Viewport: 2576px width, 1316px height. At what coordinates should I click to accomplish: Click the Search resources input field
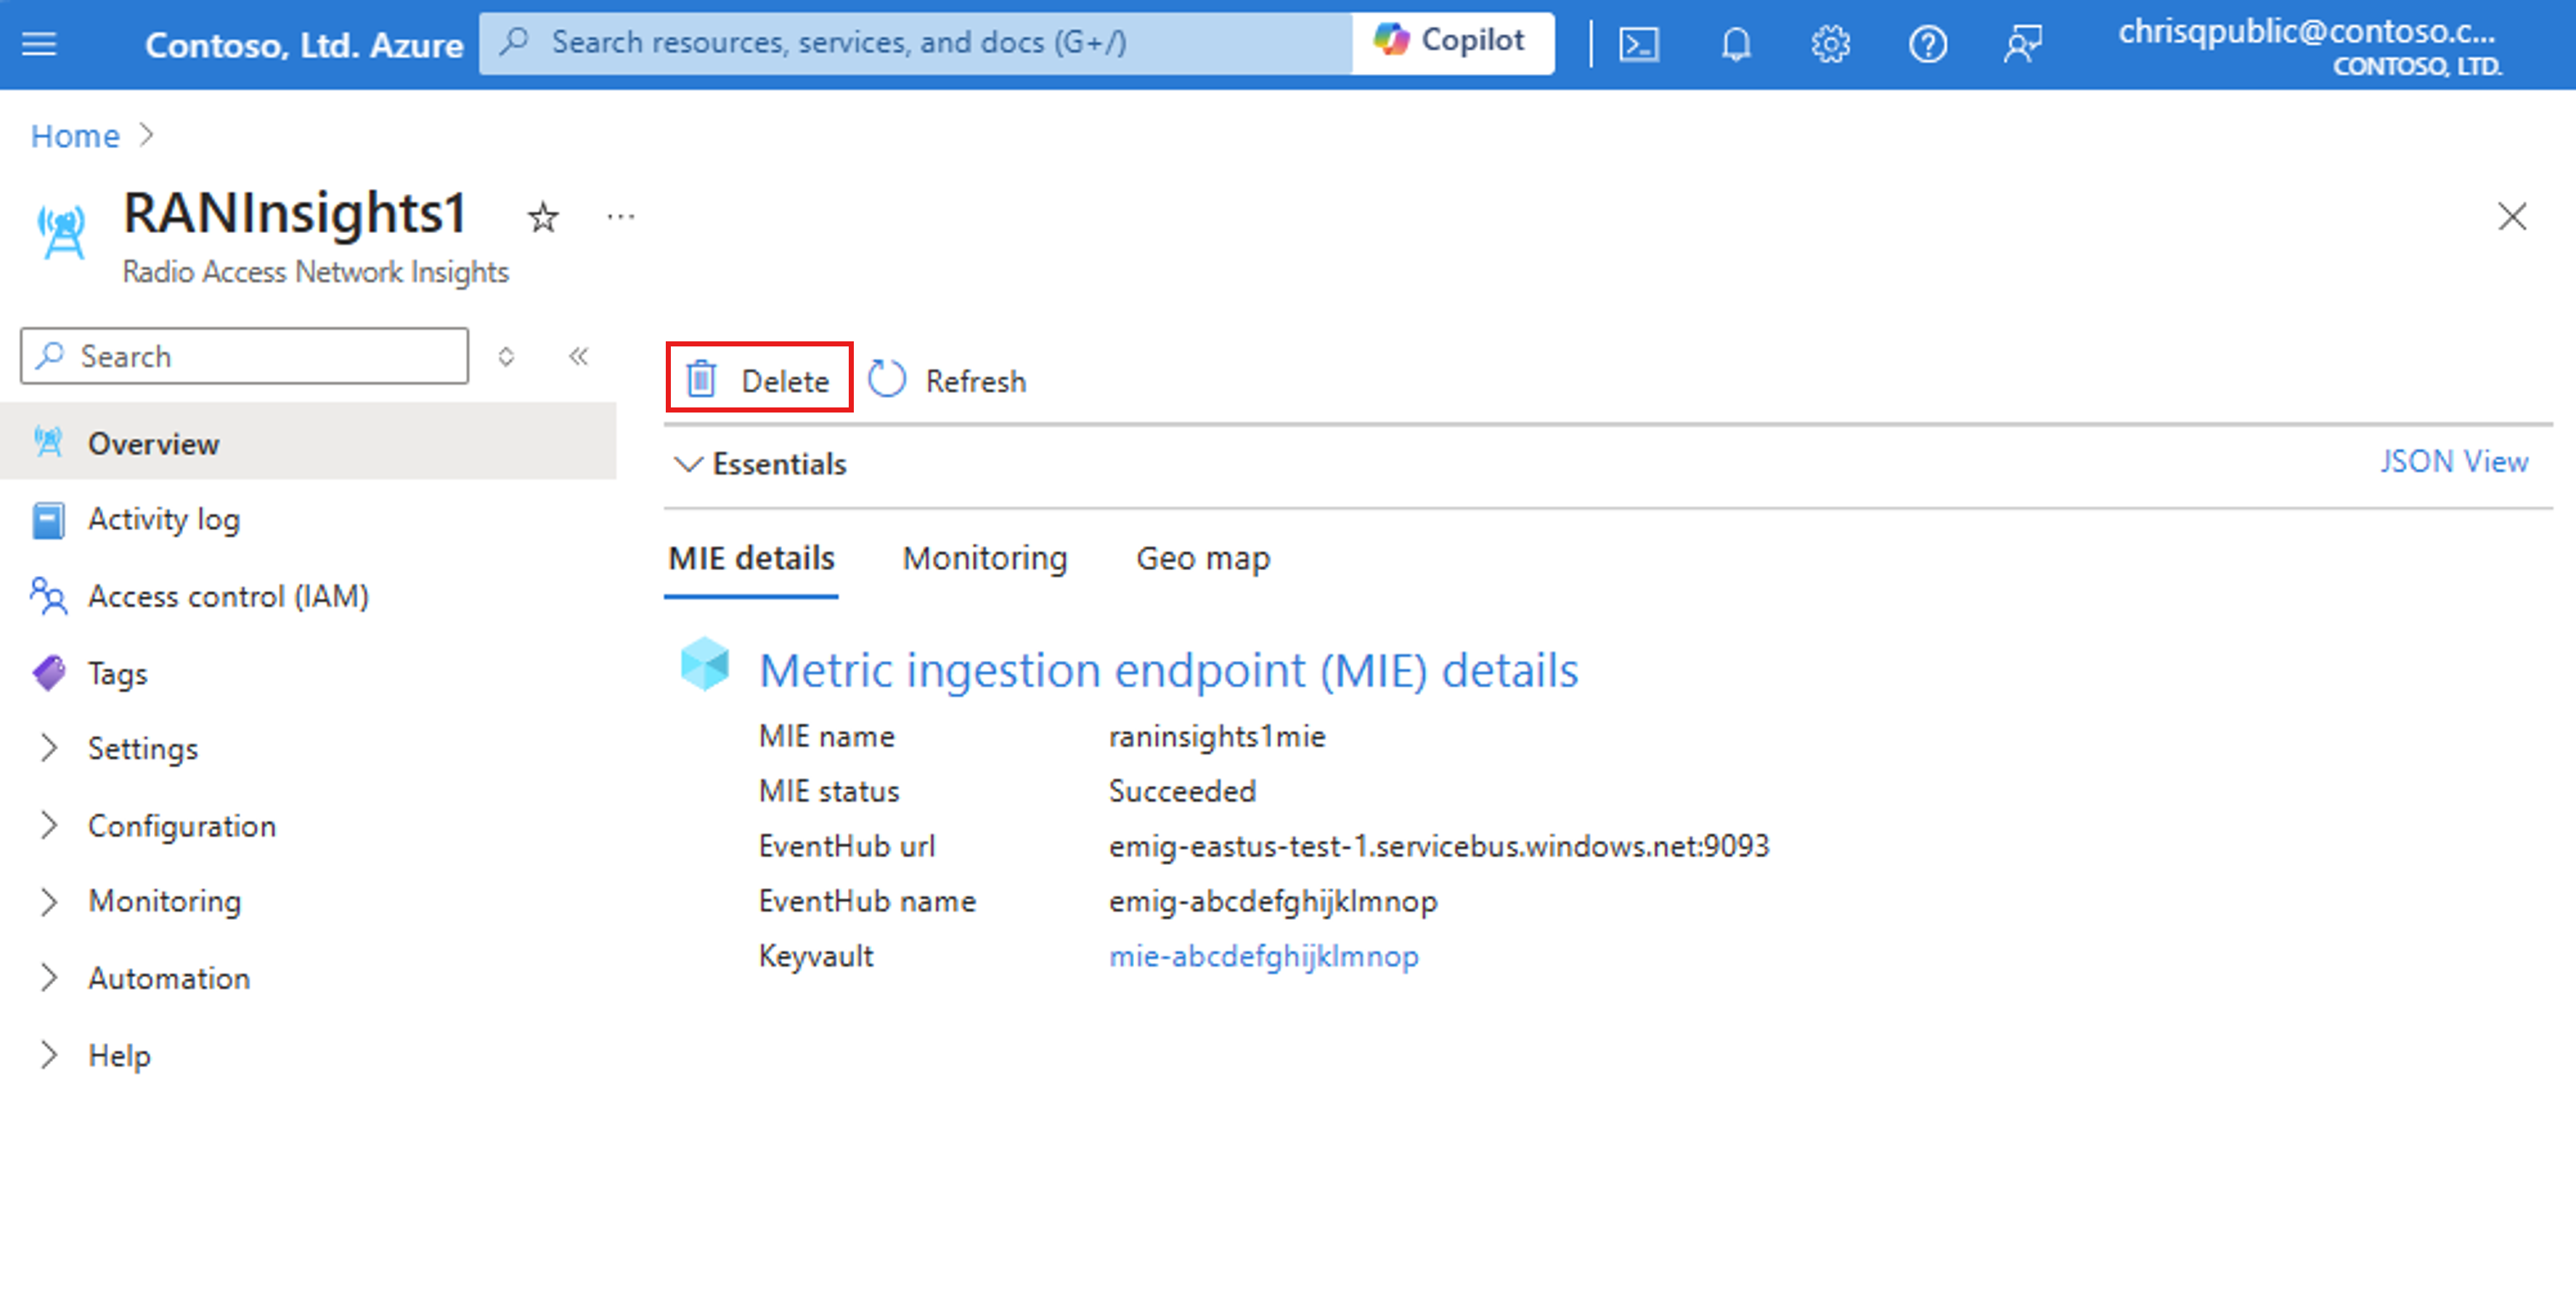(x=941, y=44)
